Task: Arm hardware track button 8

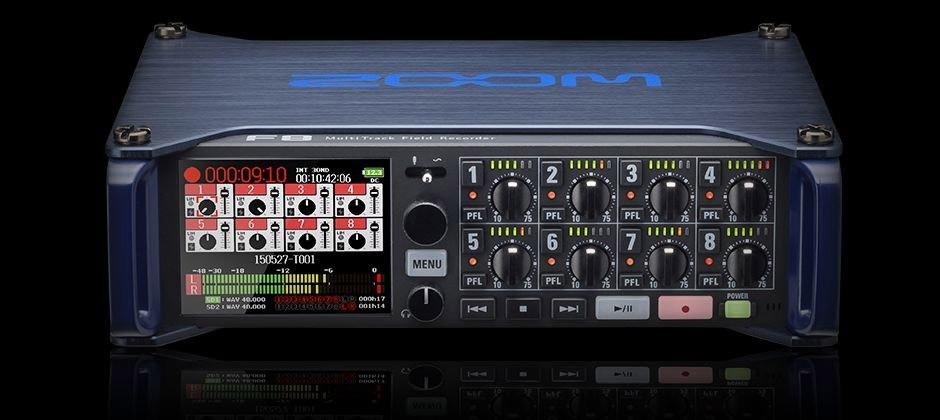Action: [x=710, y=241]
